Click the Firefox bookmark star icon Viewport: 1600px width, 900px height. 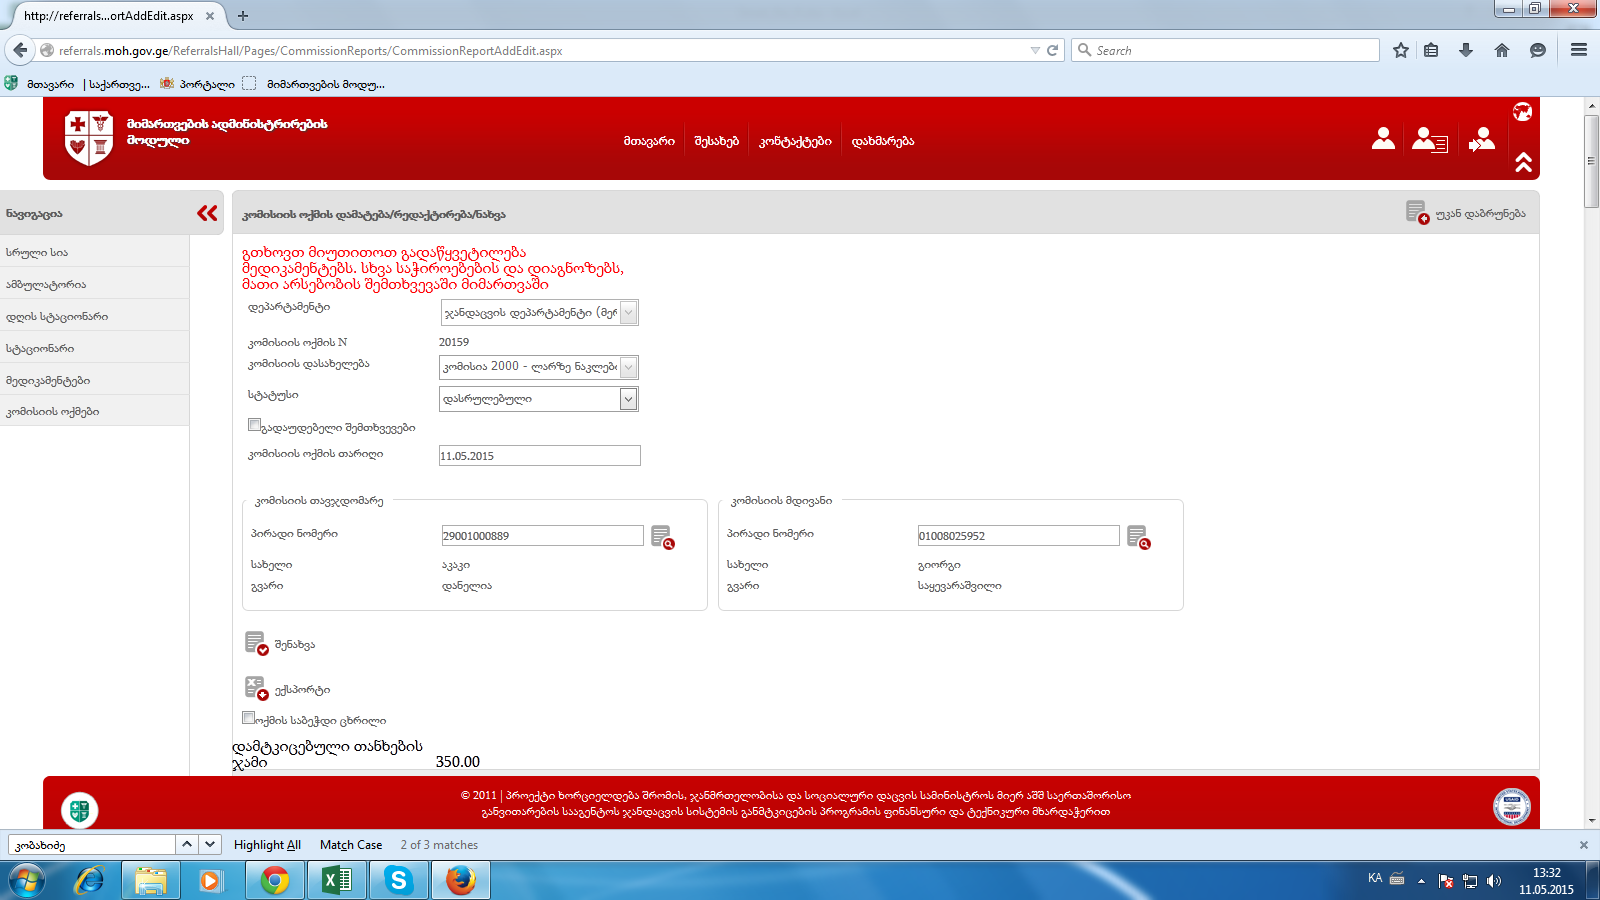click(1401, 50)
